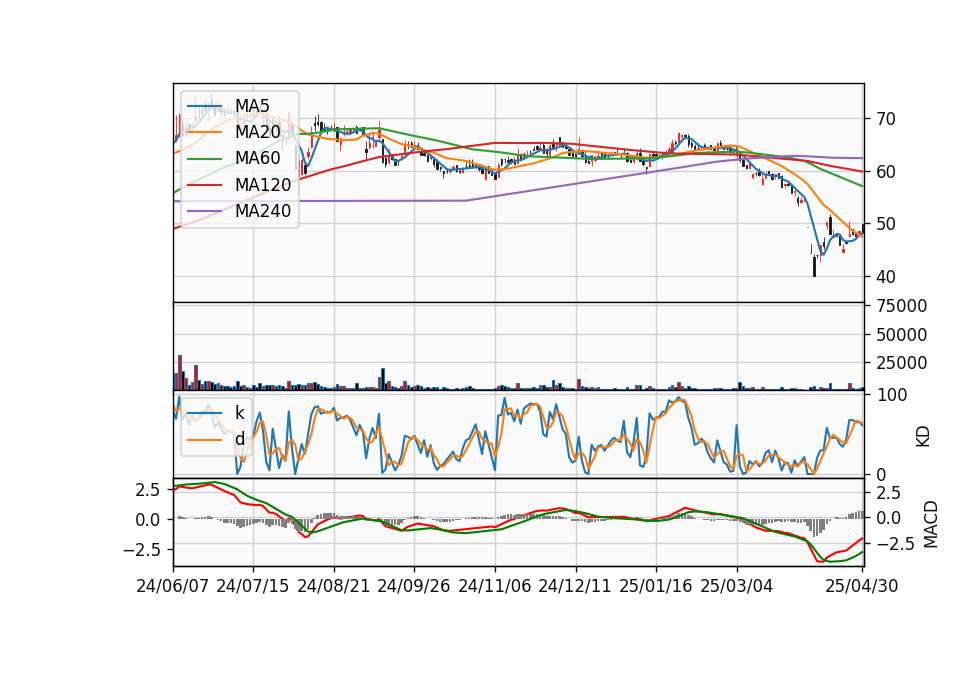Click the MA5 legend label
This screenshot has height=690, width=960.
(x=252, y=106)
